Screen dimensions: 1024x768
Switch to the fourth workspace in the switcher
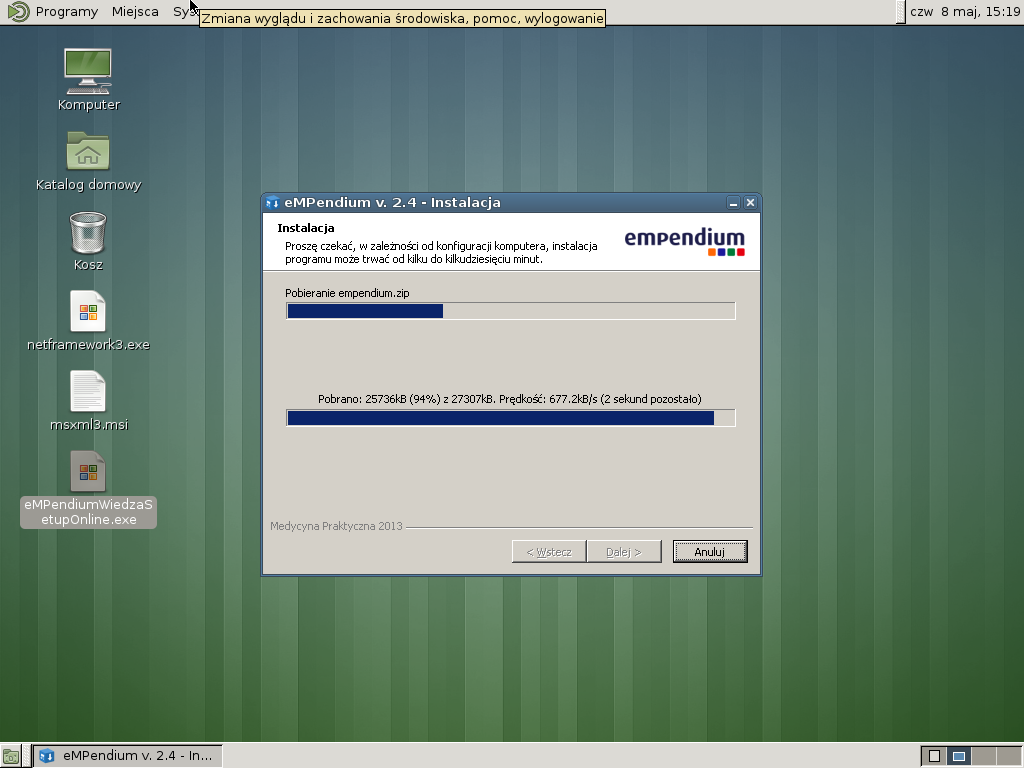pos(1009,756)
